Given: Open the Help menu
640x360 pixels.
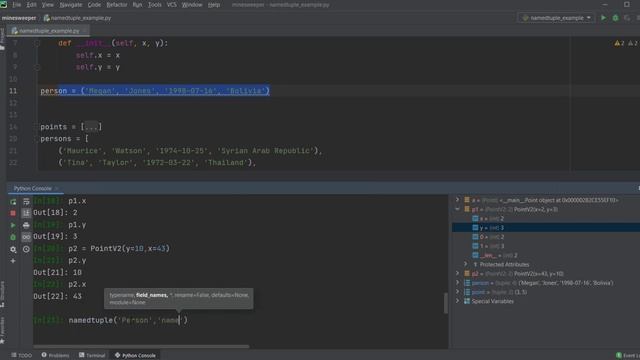Looking at the screenshot, I should click(x=214, y=5).
